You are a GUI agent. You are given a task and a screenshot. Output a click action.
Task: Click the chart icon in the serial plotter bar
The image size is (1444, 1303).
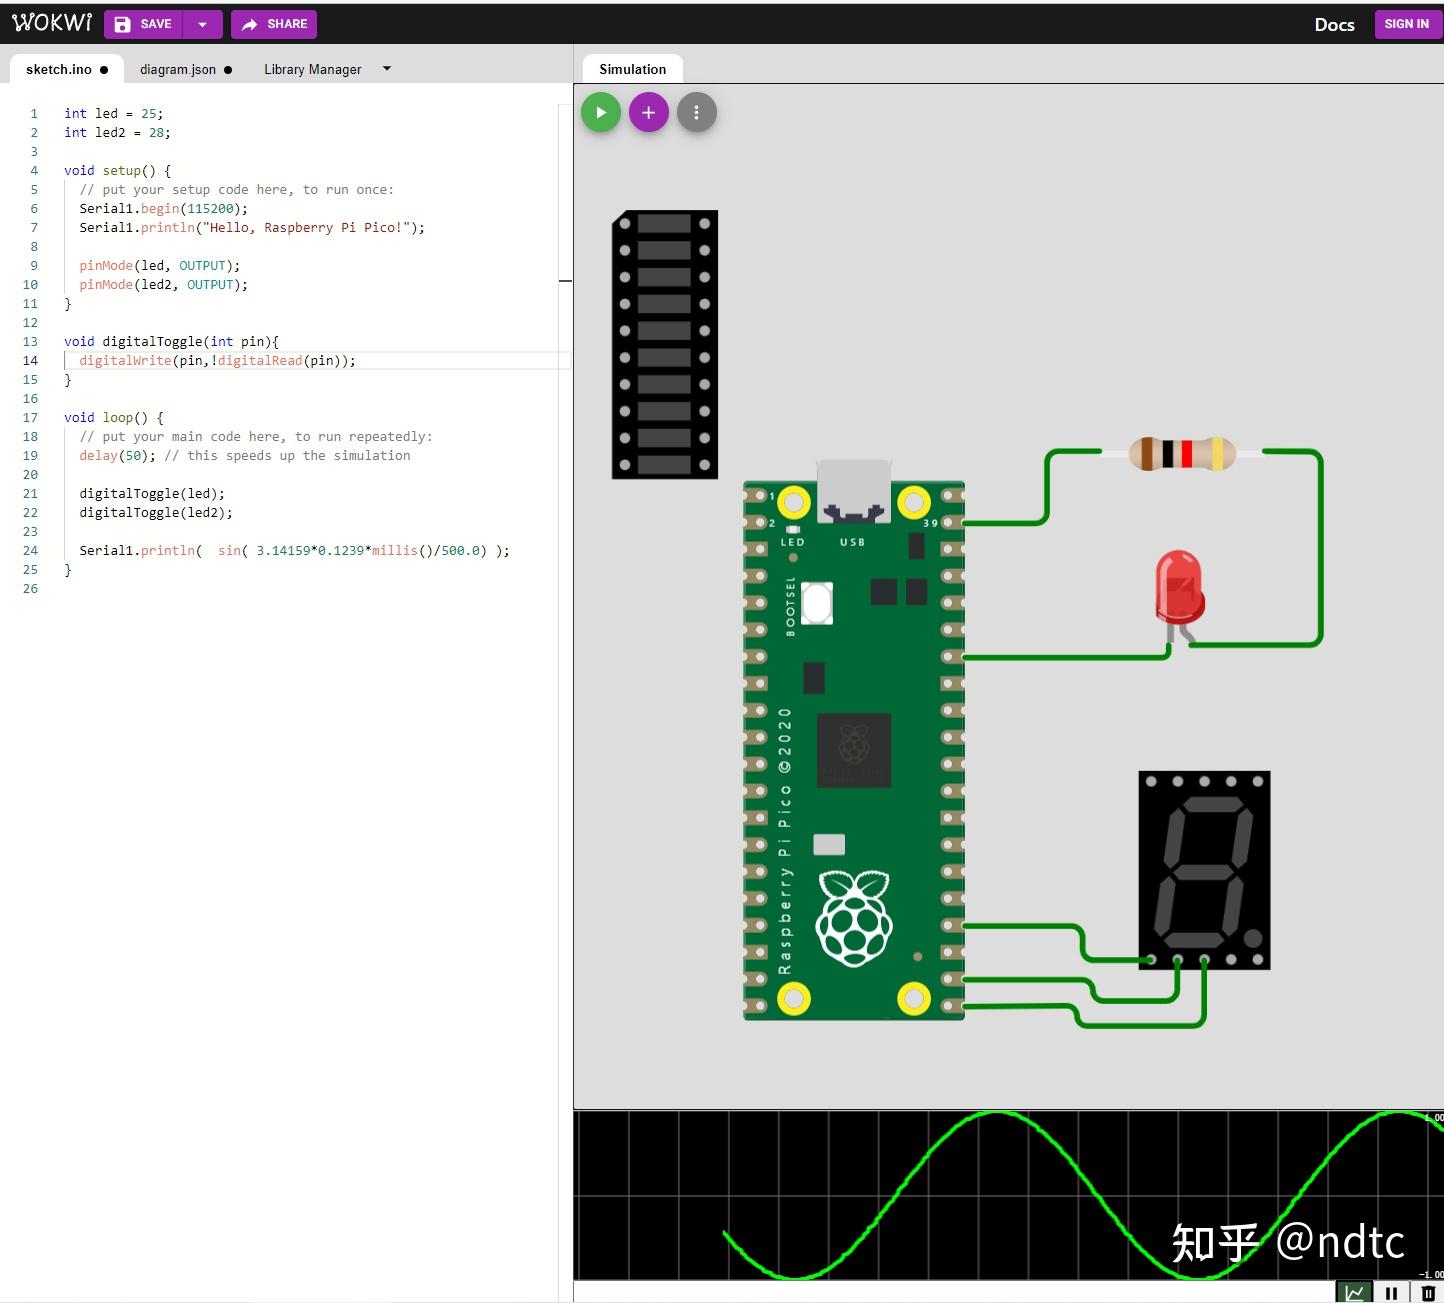pos(1355,1293)
